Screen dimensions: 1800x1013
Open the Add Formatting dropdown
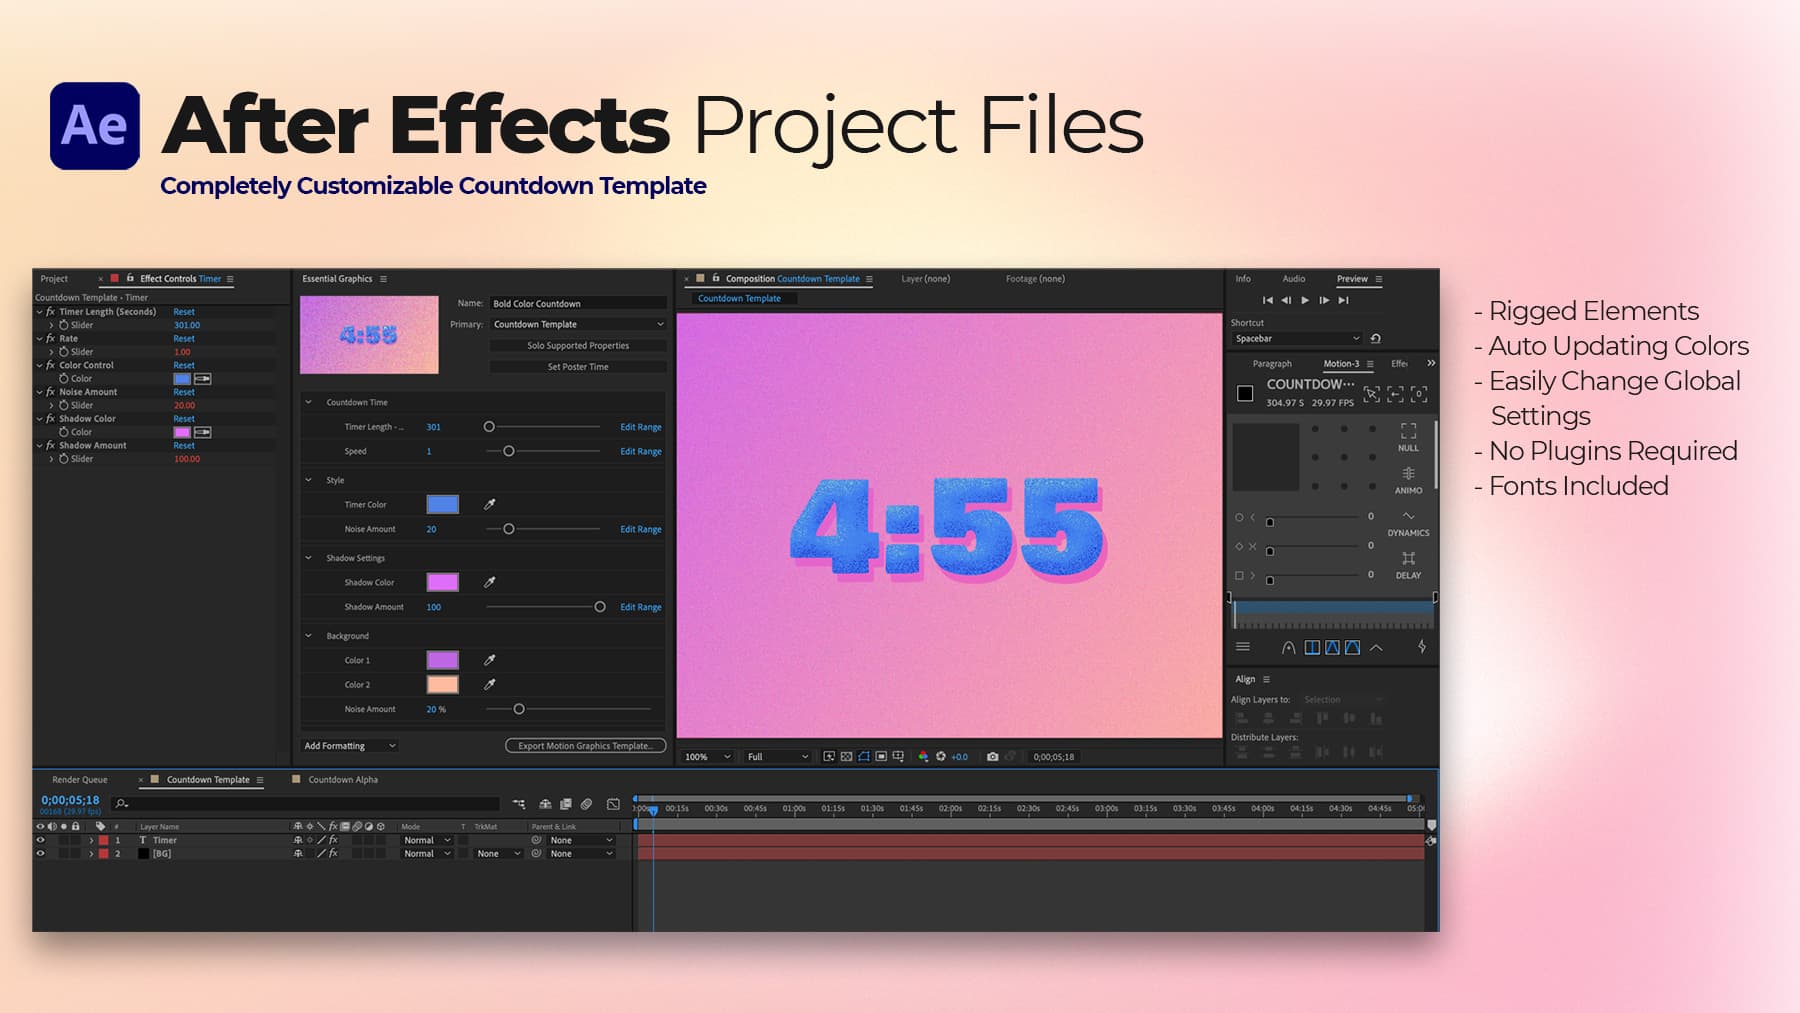coord(349,746)
